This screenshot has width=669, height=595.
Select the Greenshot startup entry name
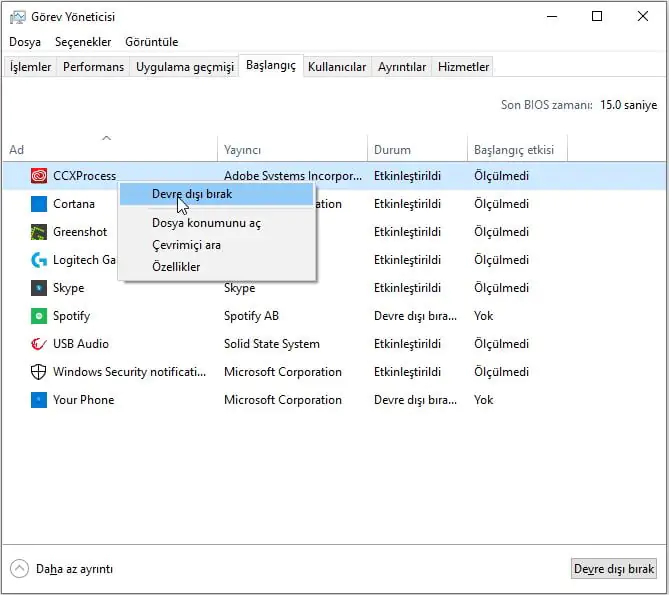(80, 232)
